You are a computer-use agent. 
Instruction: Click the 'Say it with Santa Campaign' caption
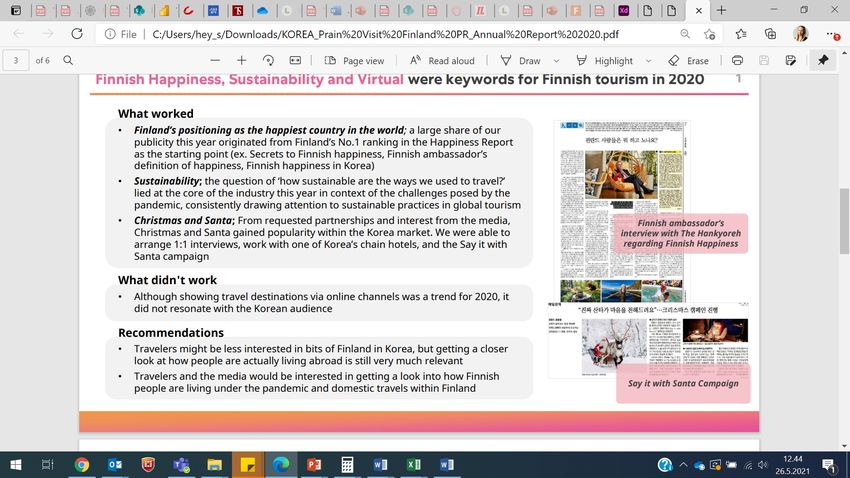pos(683,383)
